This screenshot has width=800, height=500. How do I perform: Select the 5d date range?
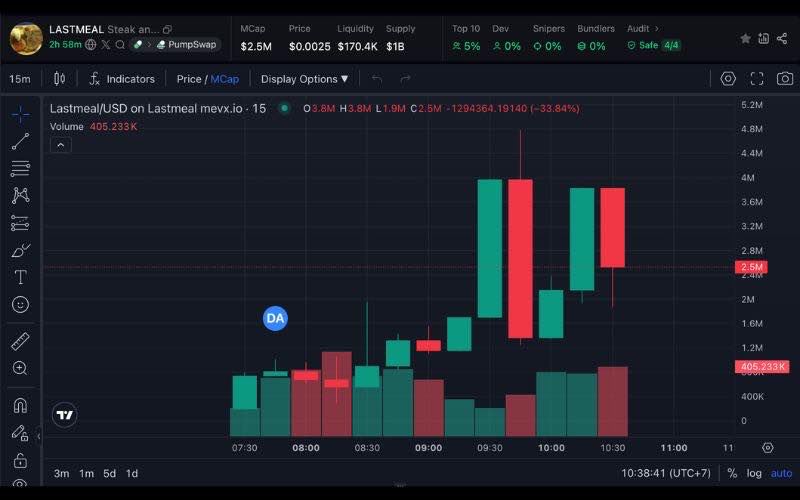coord(109,473)
